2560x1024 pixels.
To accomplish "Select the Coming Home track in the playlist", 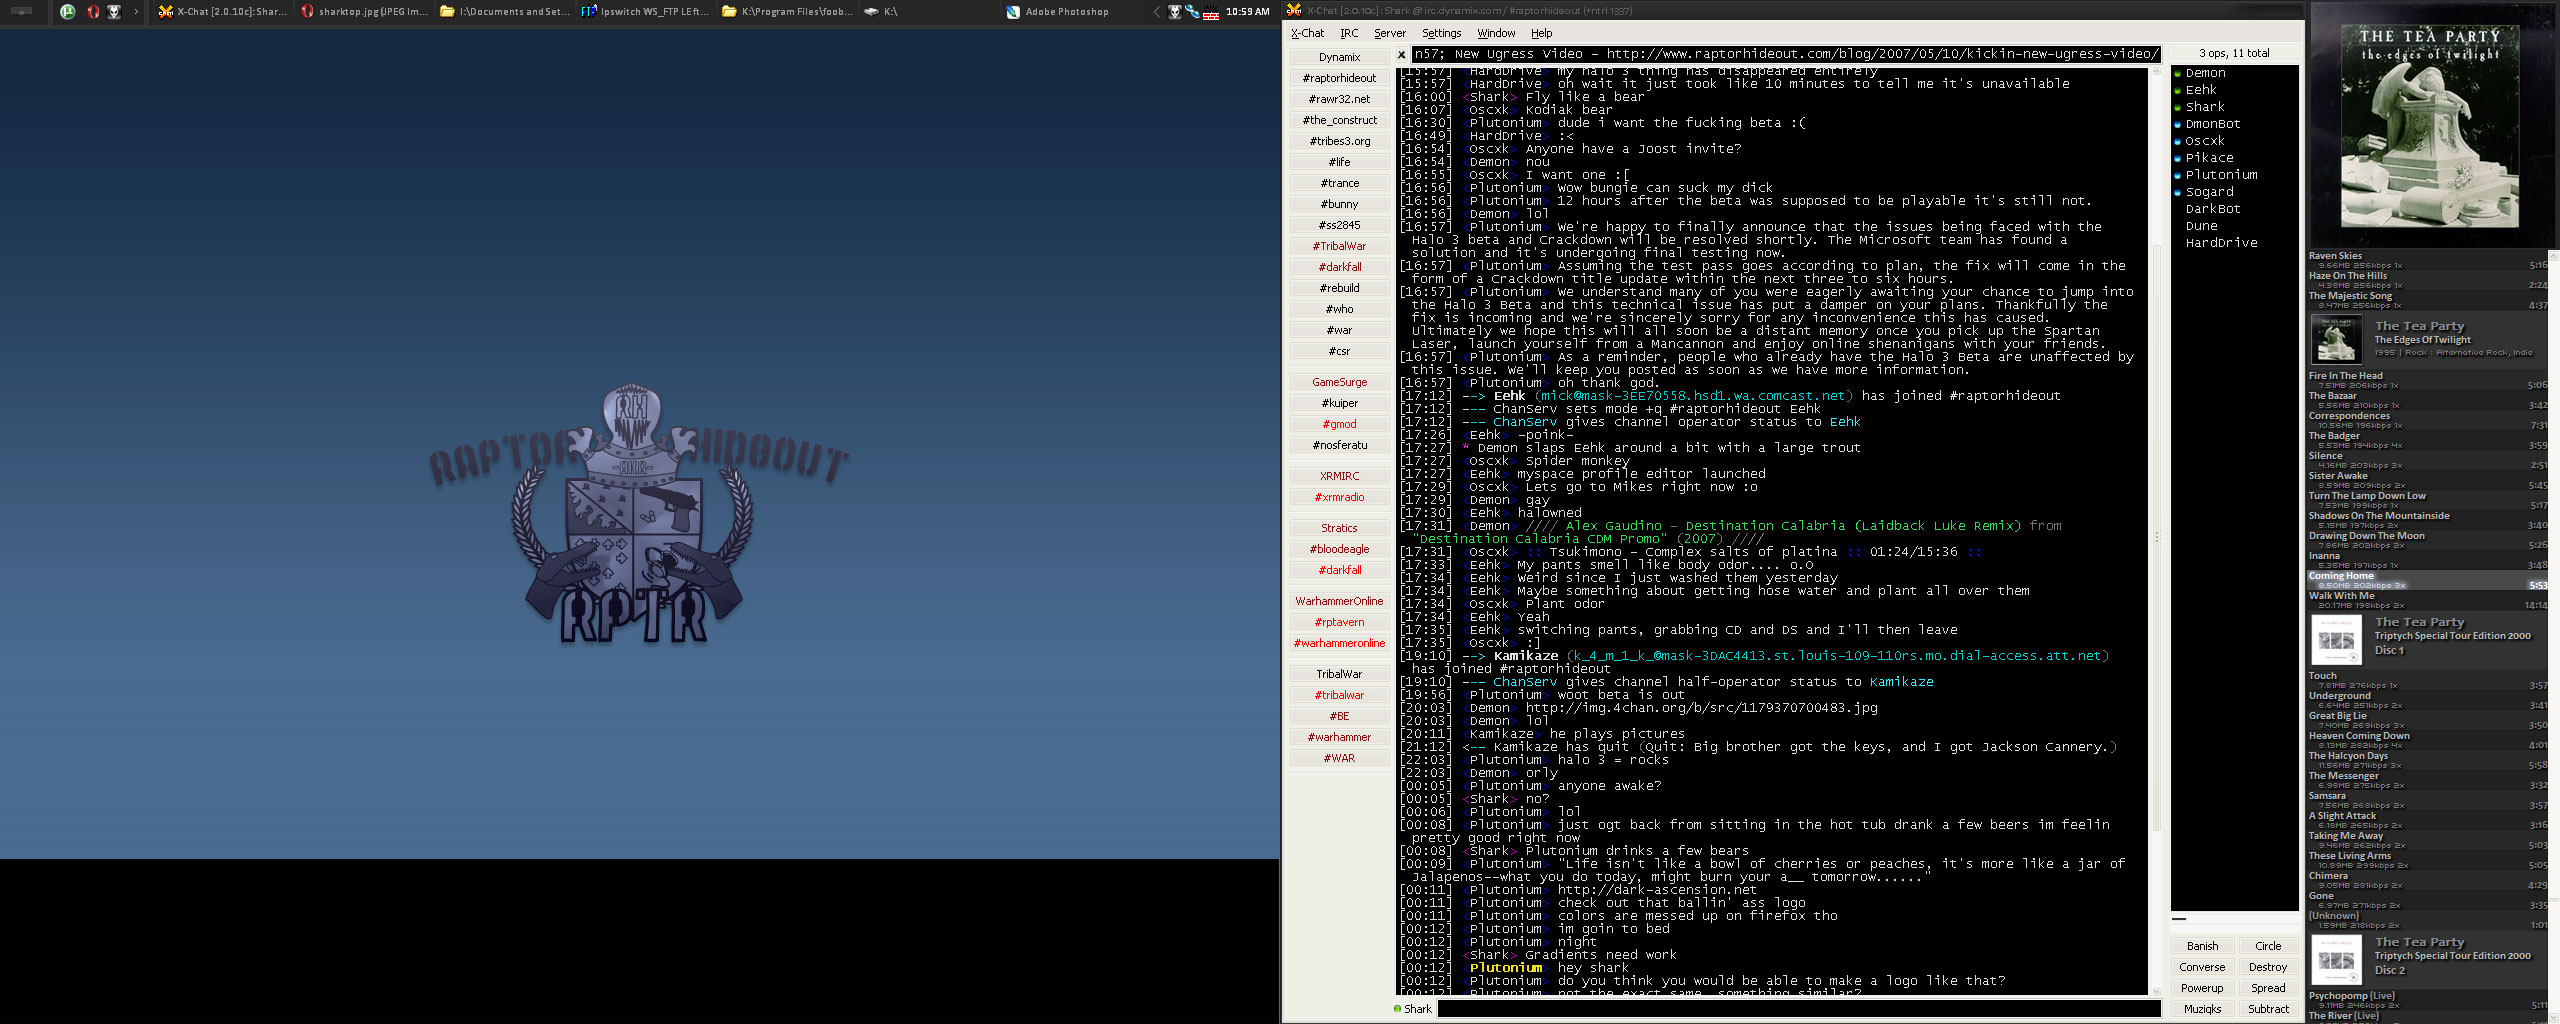I will pyautogui.click(x=2427, y=580).
